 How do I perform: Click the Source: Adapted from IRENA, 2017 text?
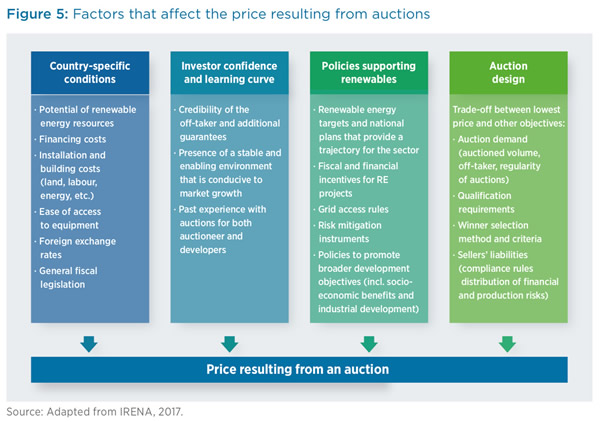95,412
